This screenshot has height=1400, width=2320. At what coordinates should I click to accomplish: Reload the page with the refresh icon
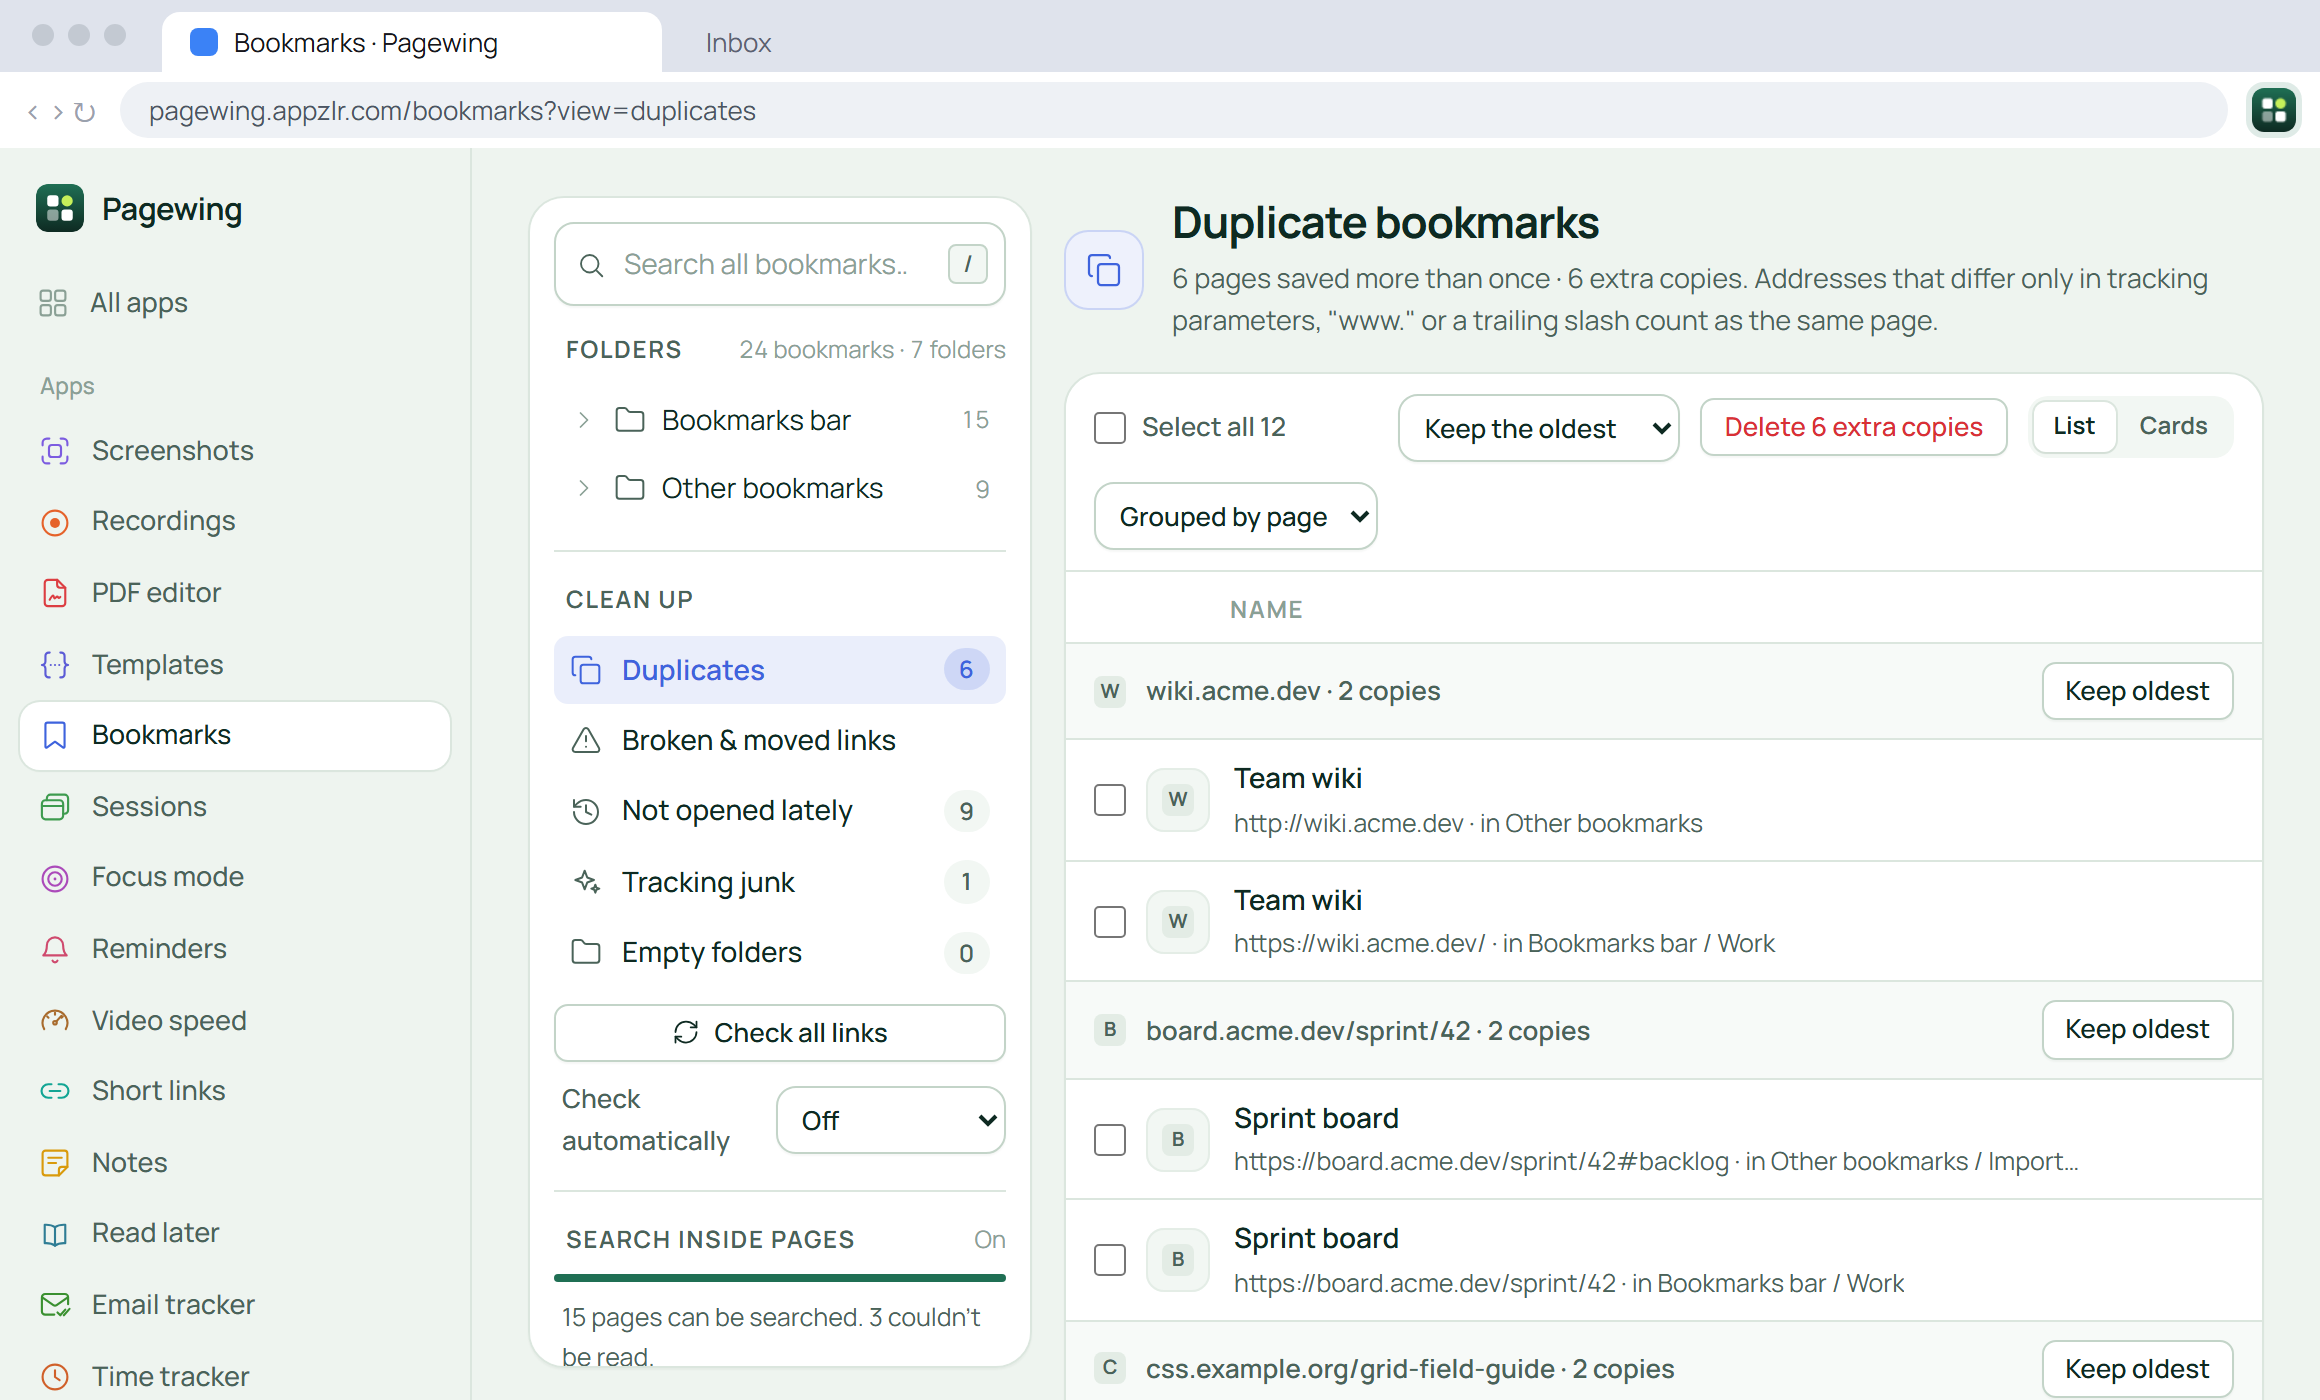[x=85, y=112]
